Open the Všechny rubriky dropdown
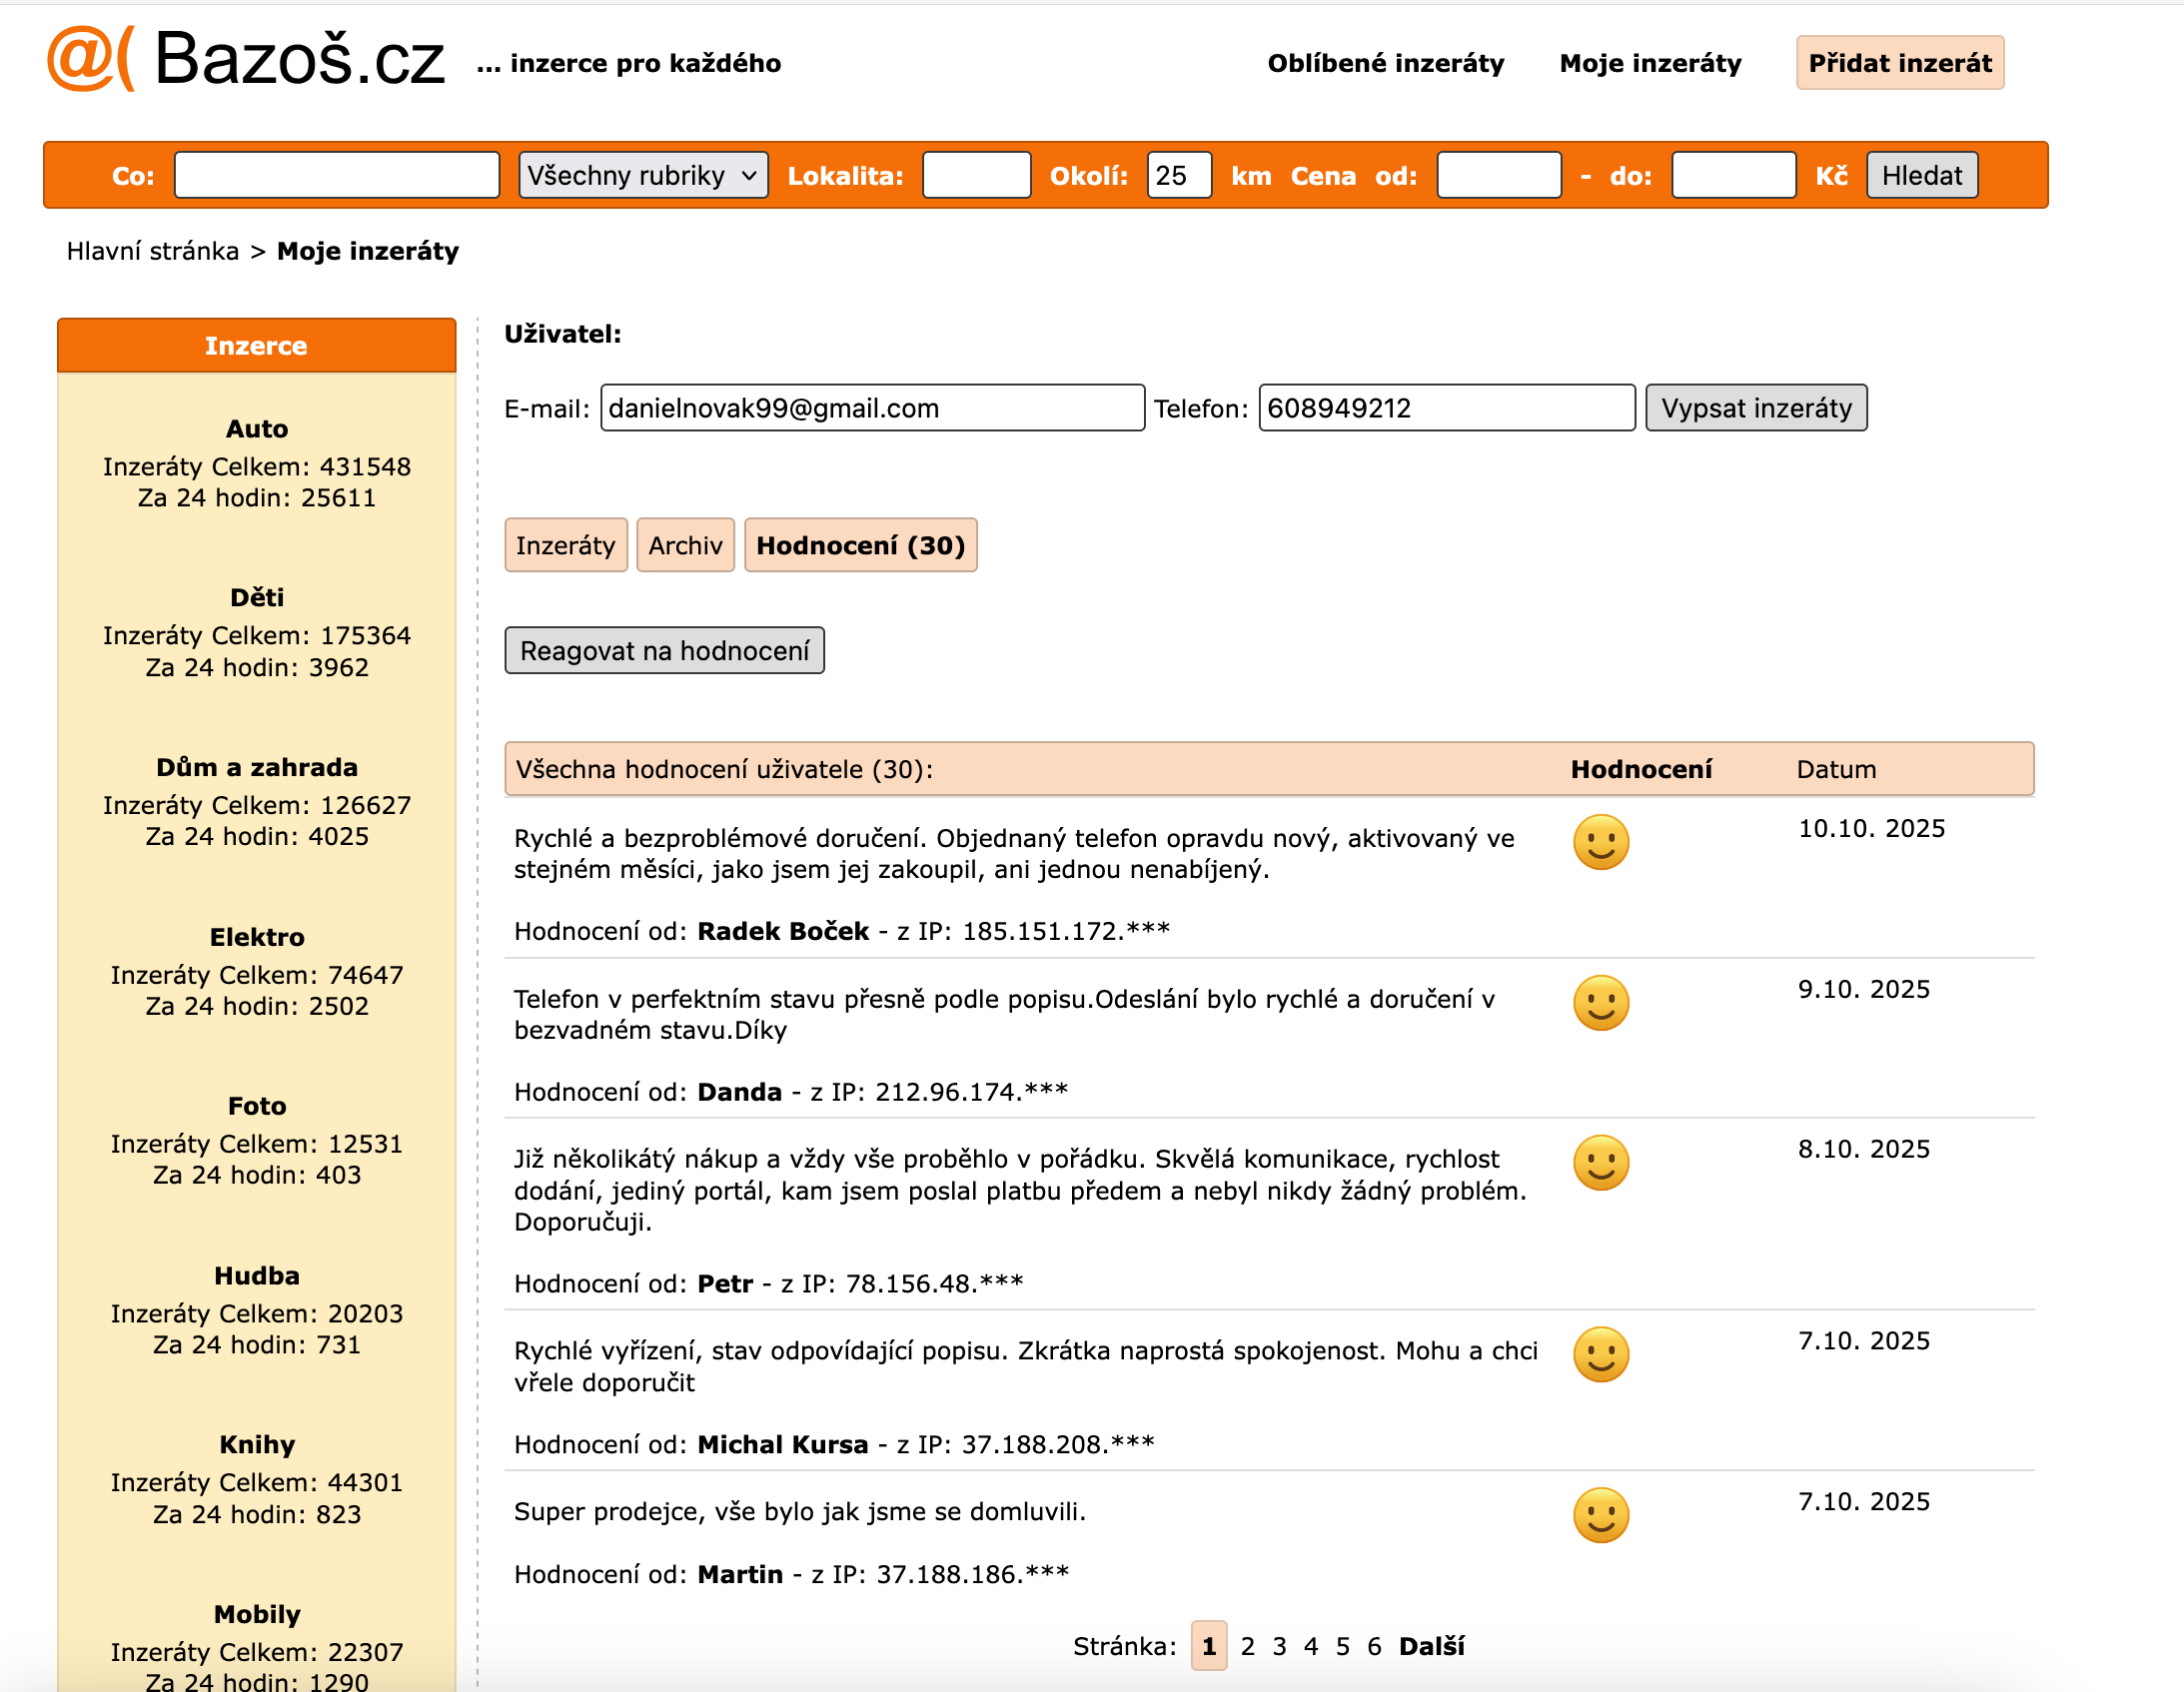This screenshot has height=1692, width=2184. [x=642, y=176]
